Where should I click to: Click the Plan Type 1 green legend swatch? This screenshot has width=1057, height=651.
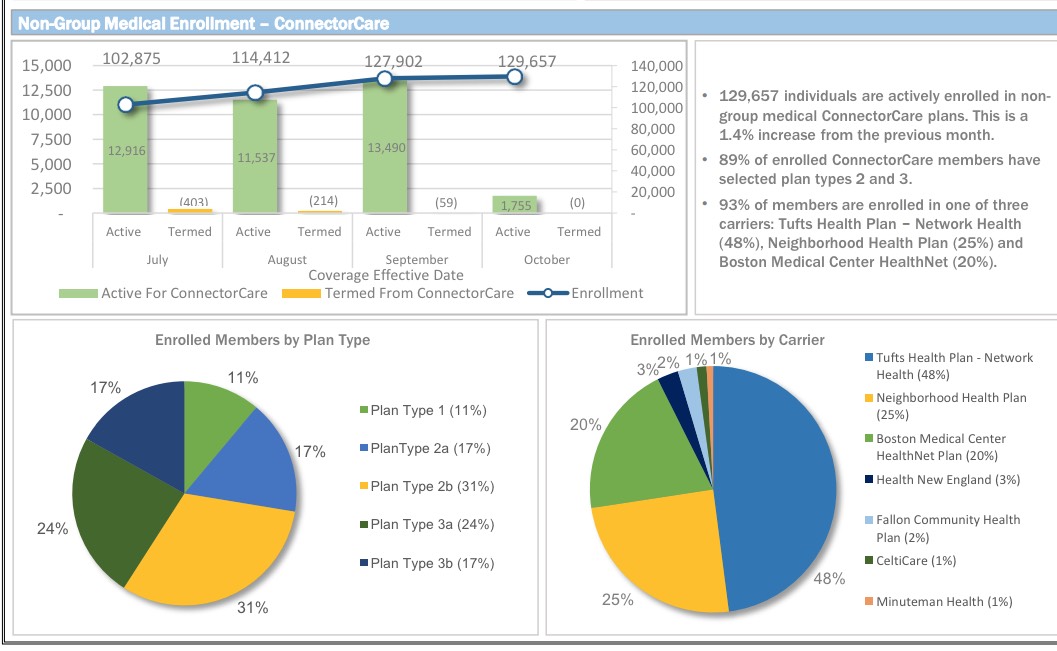click(x=364, y=411)
